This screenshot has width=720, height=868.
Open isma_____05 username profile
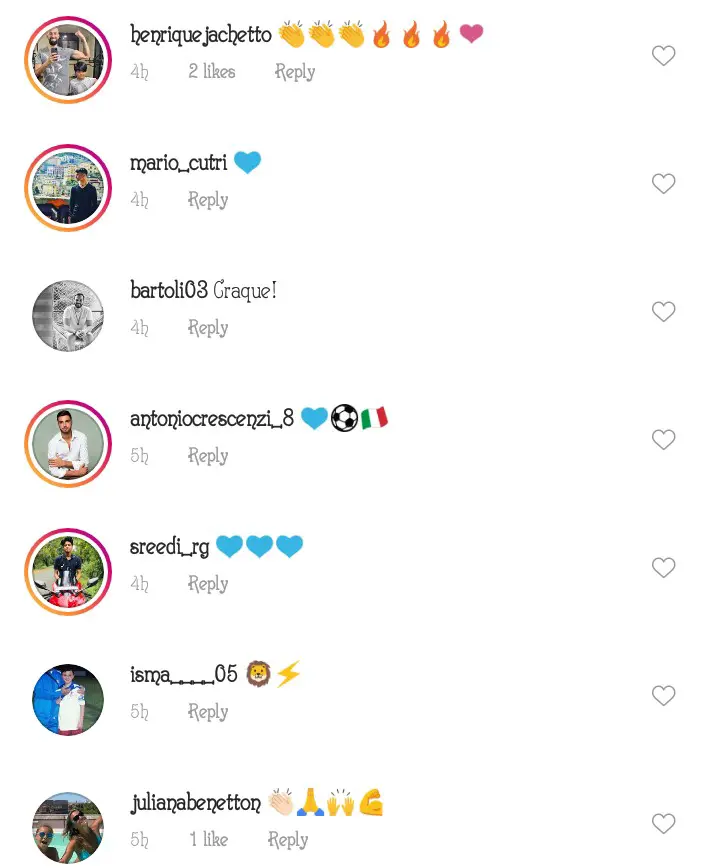coord(184,674)
